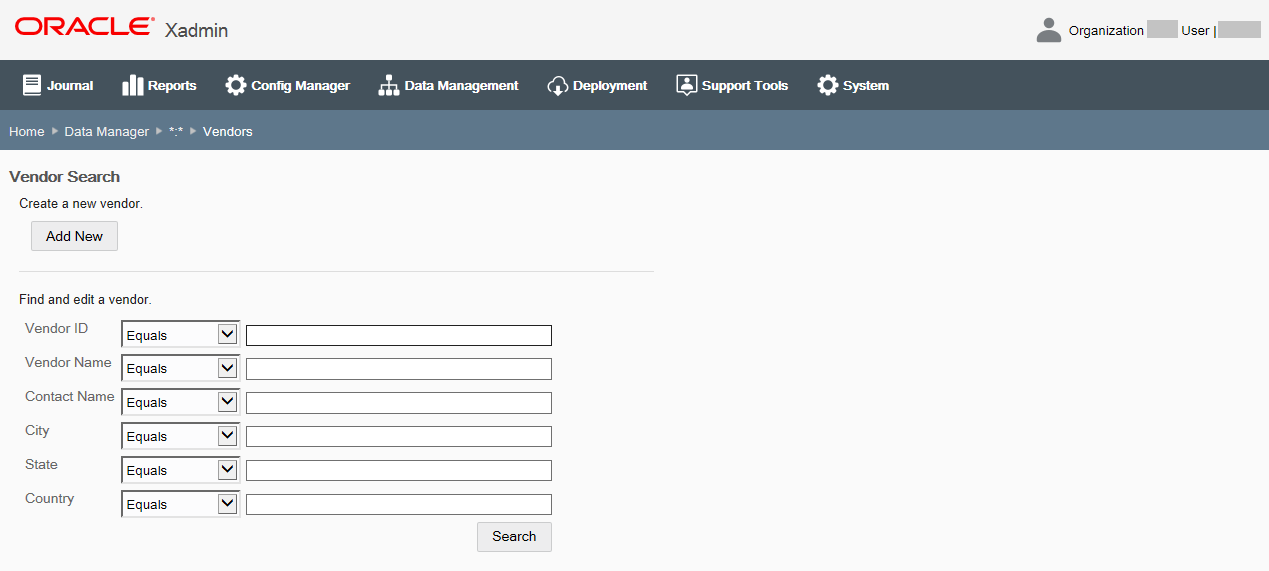
Task: Click the Reports bar chart icon
Action: [132, 85]
